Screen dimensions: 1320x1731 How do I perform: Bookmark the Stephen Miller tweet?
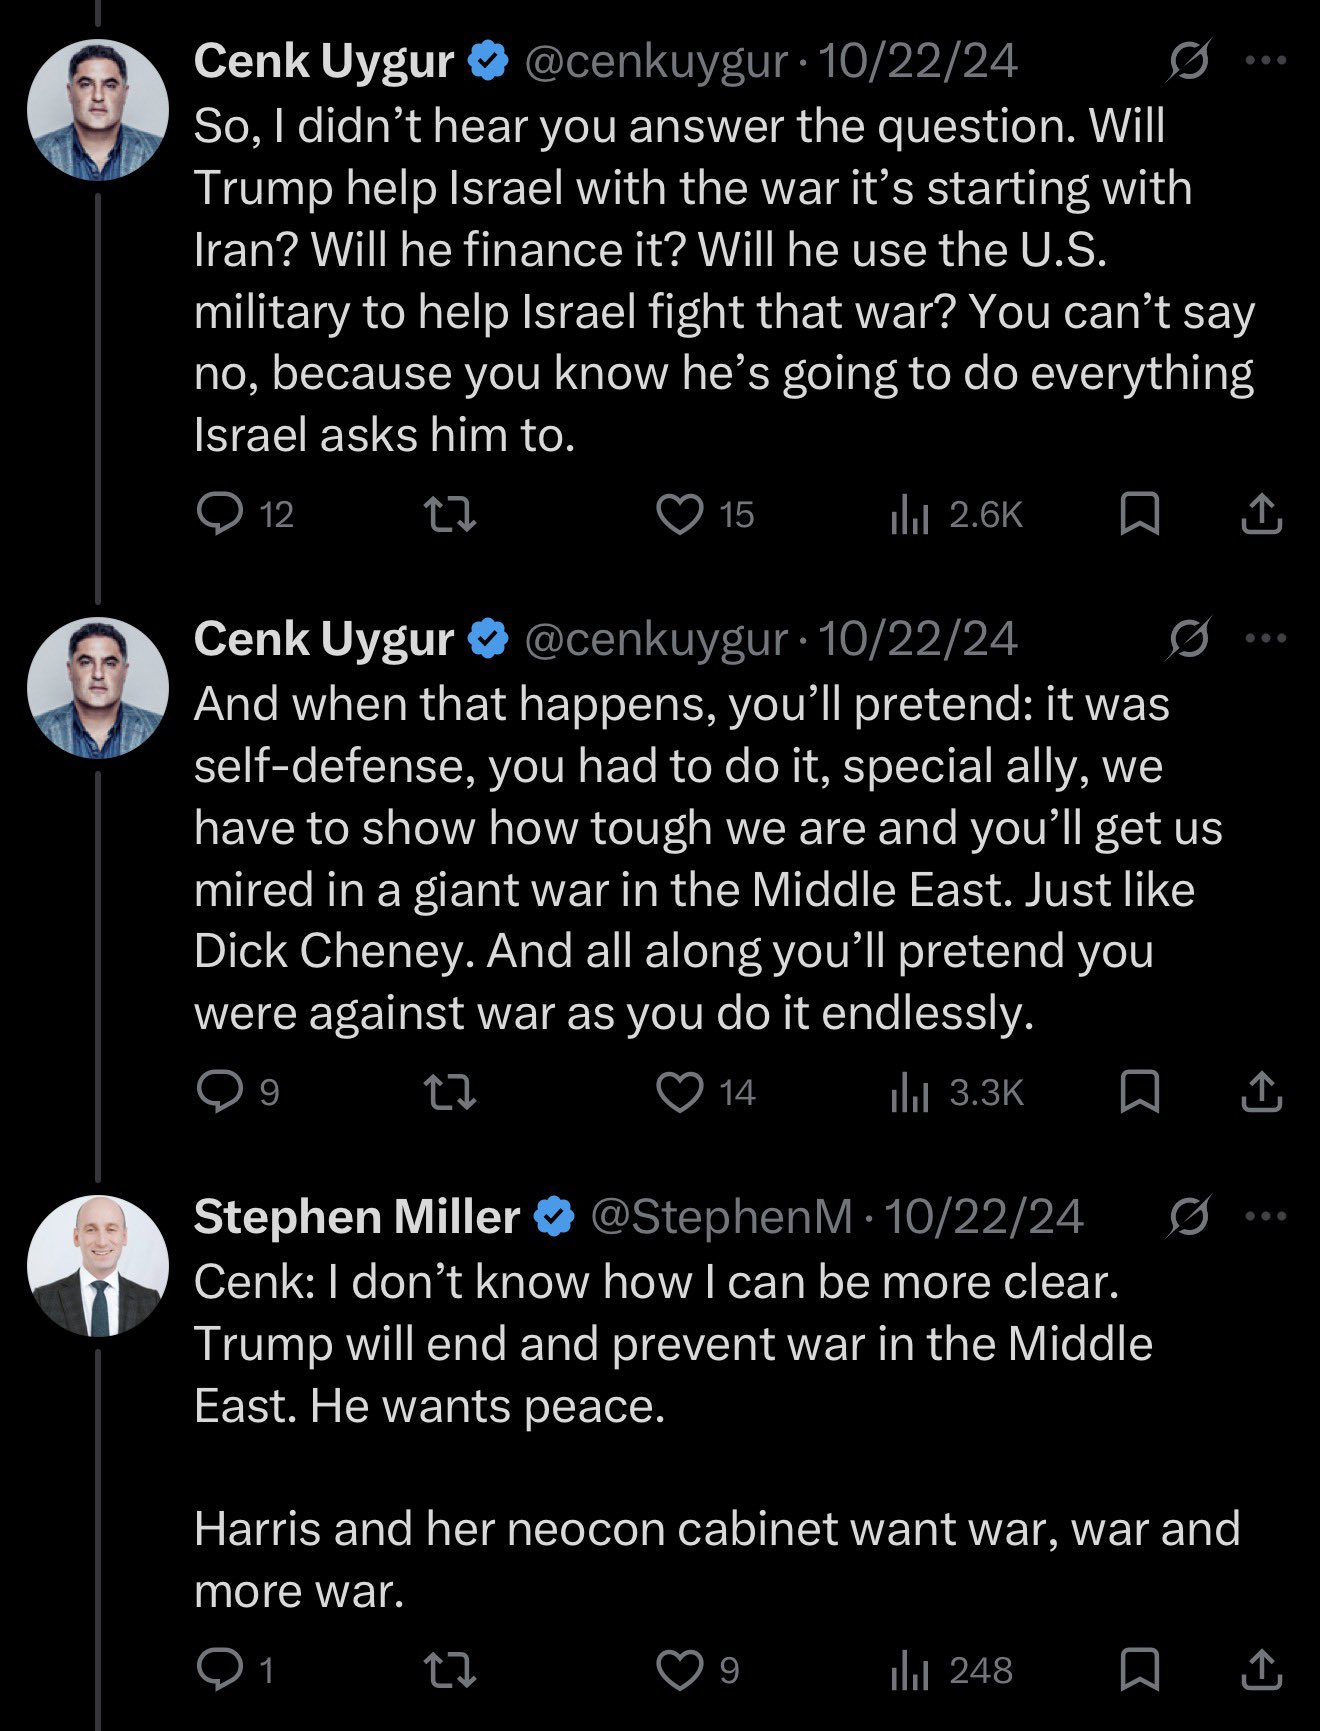tap(1139, 1670)
